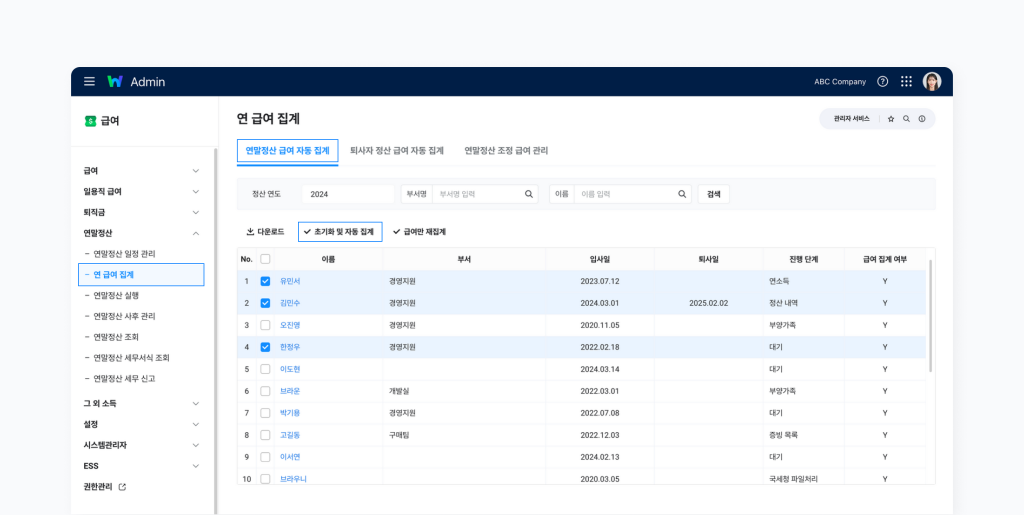Click the favorite star icon
The width and height of the screenshot is (1024, 515).
click(x=891, y=119)
